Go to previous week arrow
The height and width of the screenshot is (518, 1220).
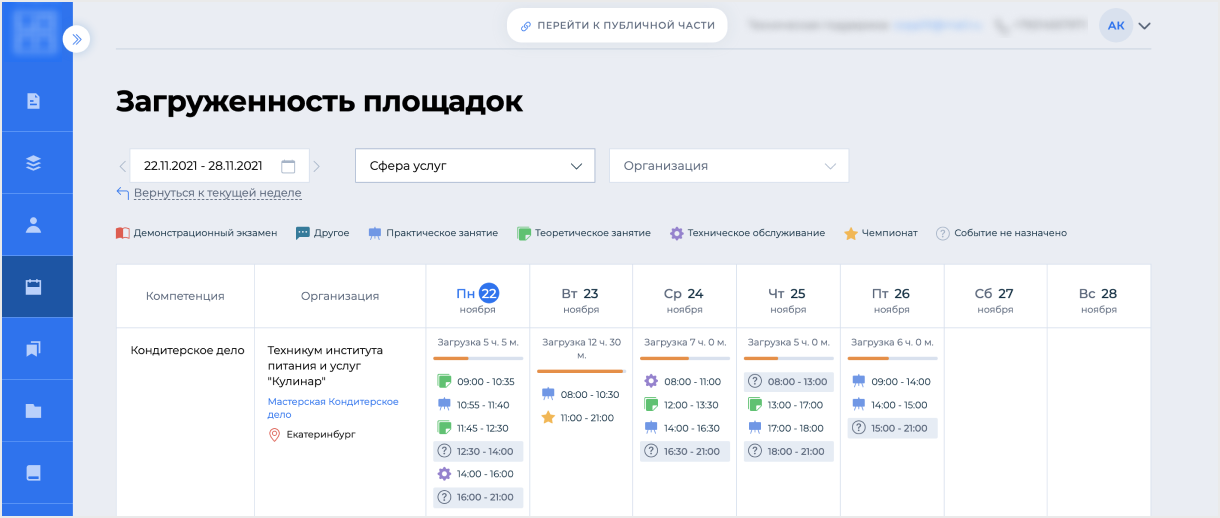pyautogui.click(x=123, y=166)
